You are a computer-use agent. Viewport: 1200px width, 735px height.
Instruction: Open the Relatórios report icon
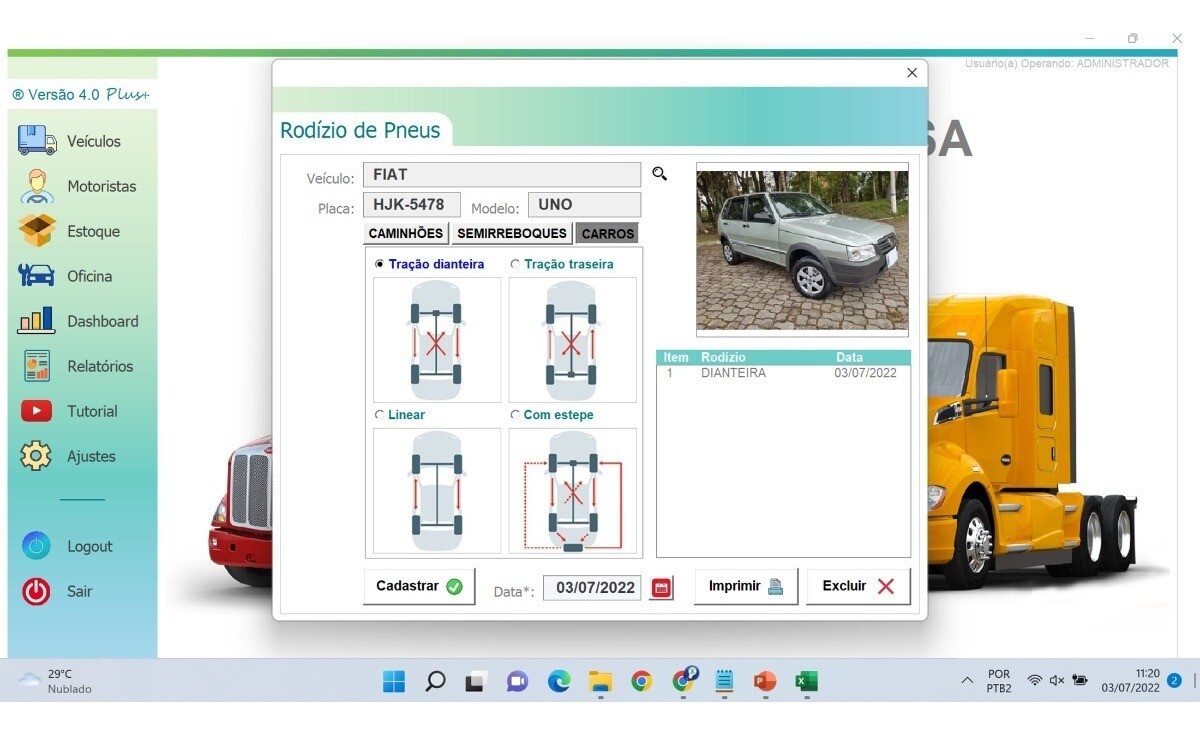[37, 366]
